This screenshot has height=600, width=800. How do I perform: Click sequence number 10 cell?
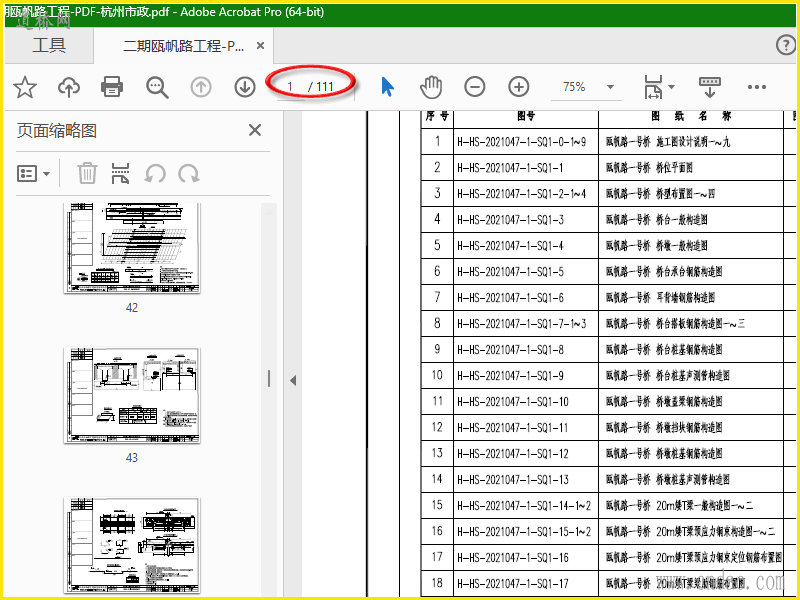[x=437, y=376]
